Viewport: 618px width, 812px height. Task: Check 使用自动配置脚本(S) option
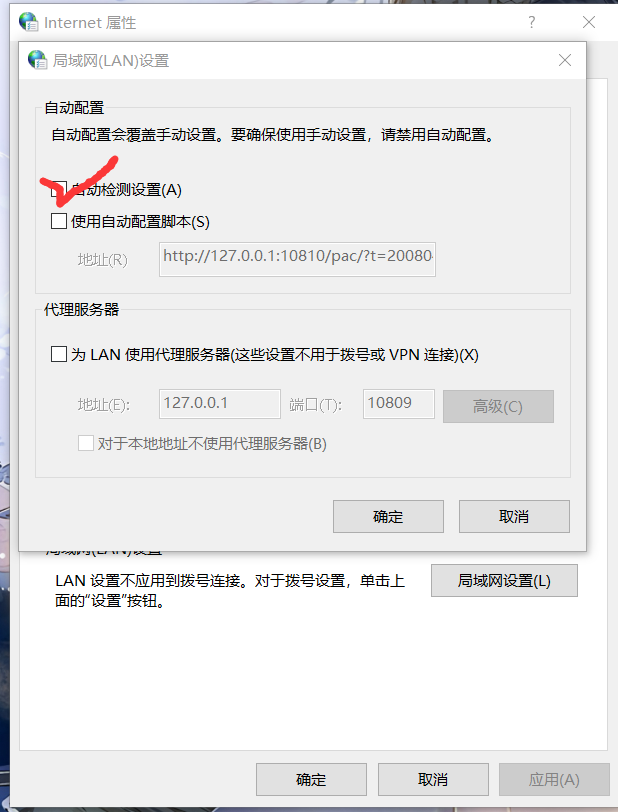point(59,221)
